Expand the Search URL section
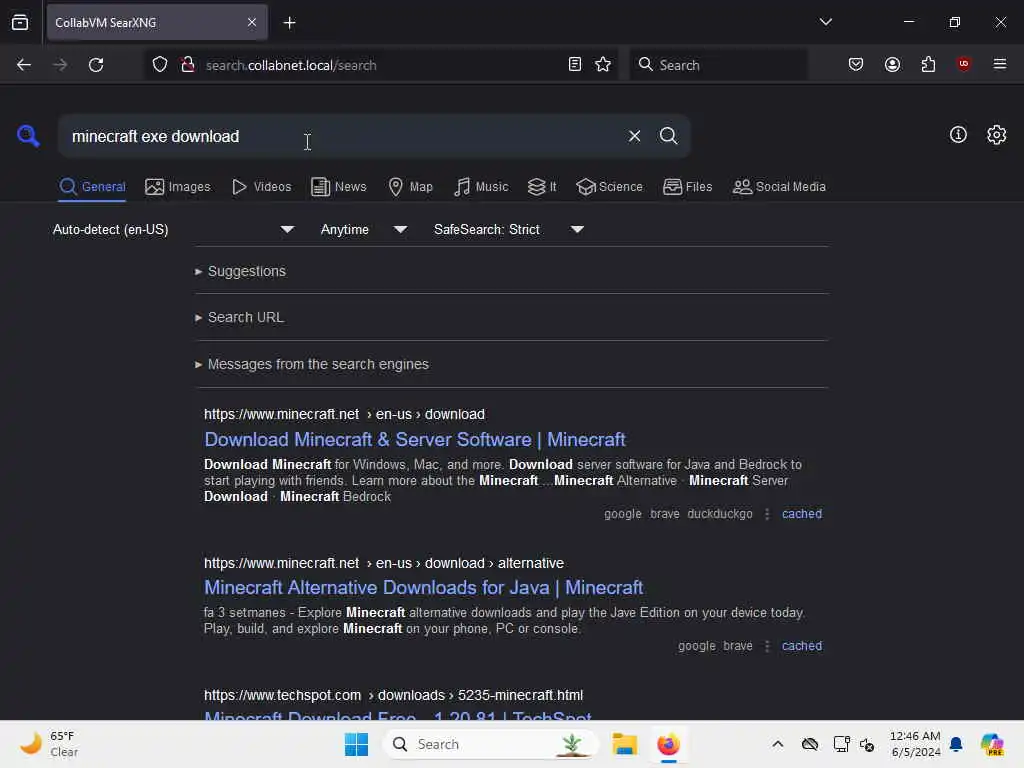The height and width of the screenshot is (768, 1024). pos(240,317)
